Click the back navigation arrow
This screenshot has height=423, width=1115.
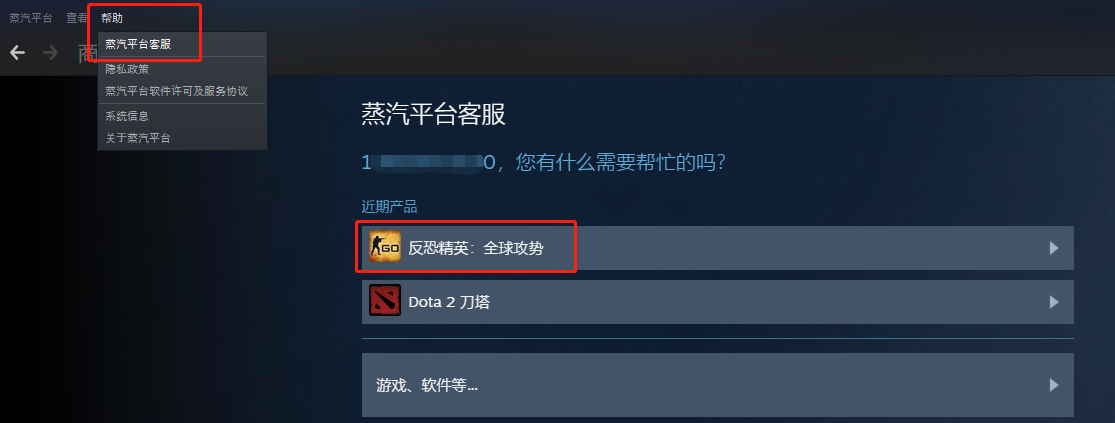point(17,53)
